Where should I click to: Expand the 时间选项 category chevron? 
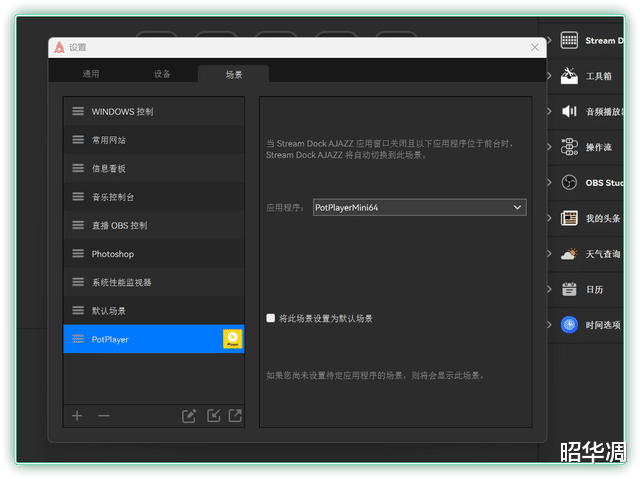click(x=549, y=325)
